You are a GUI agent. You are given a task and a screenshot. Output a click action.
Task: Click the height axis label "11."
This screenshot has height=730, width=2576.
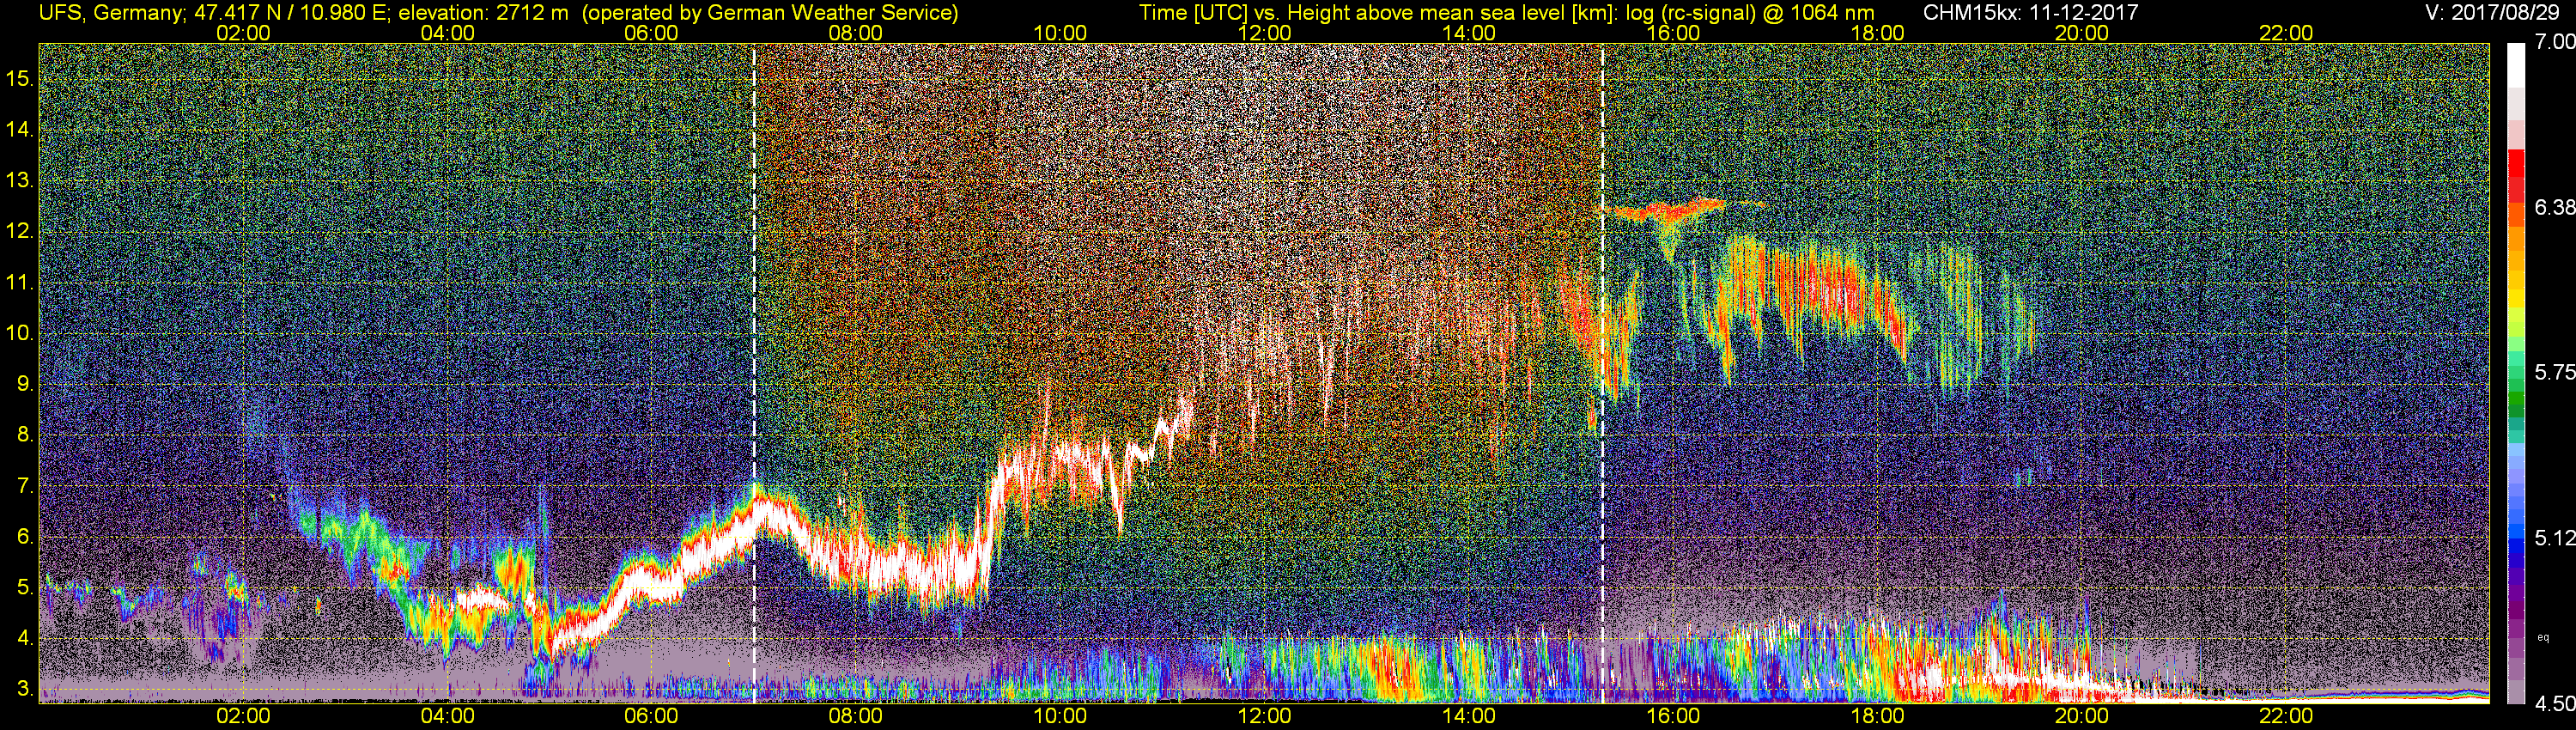coord(20,283)
